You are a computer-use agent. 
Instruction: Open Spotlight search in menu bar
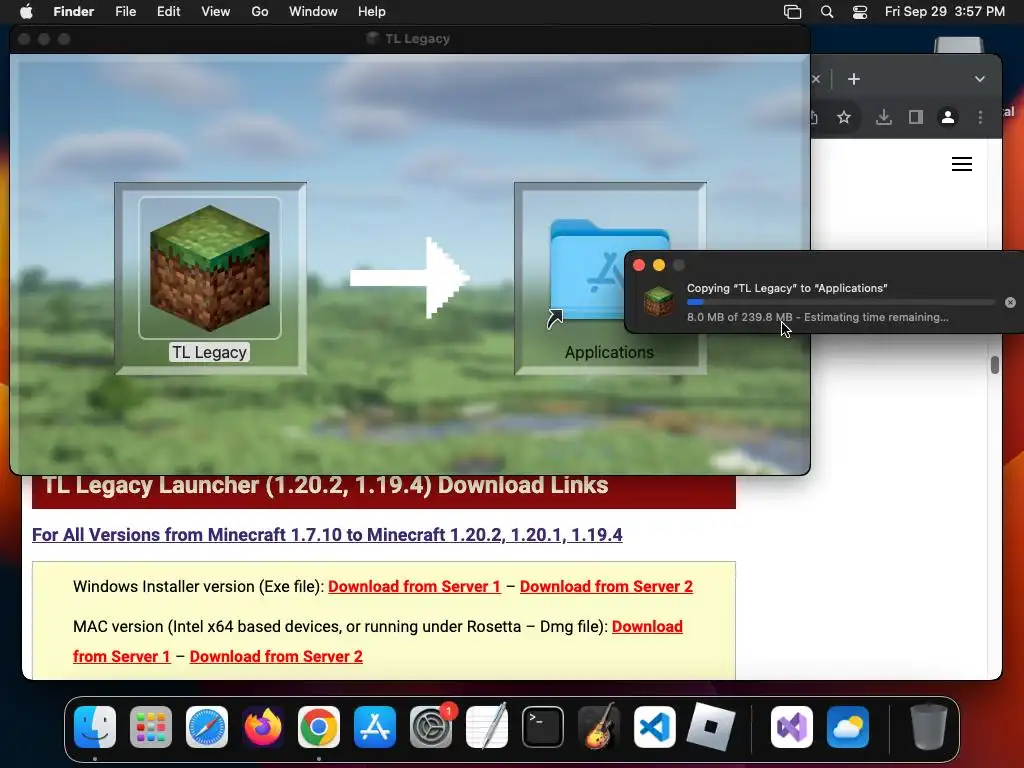click(827, 12)
